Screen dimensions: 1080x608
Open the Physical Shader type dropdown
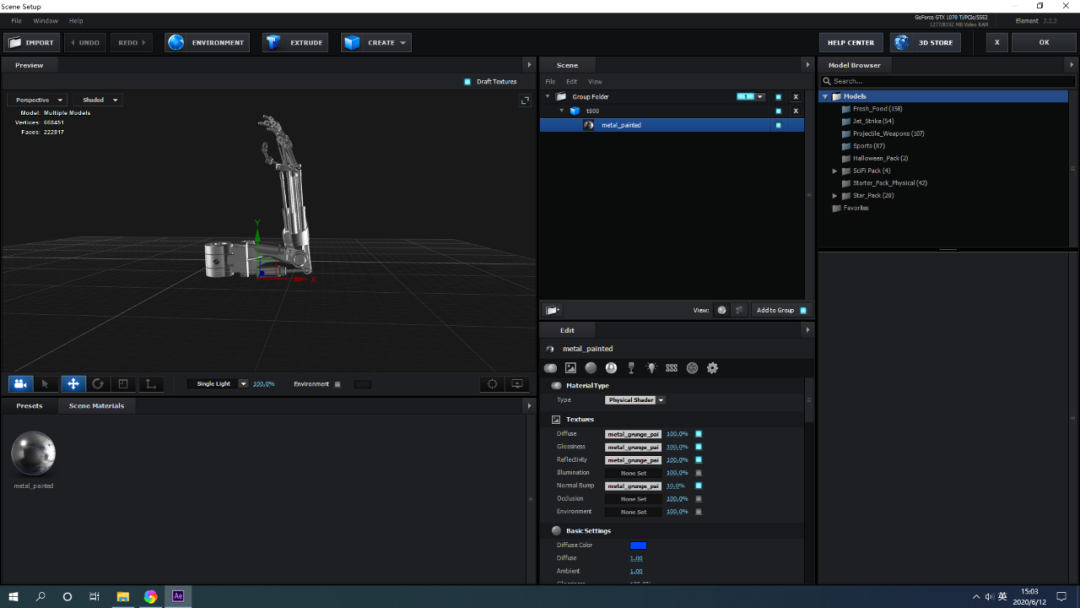(634, 400)
